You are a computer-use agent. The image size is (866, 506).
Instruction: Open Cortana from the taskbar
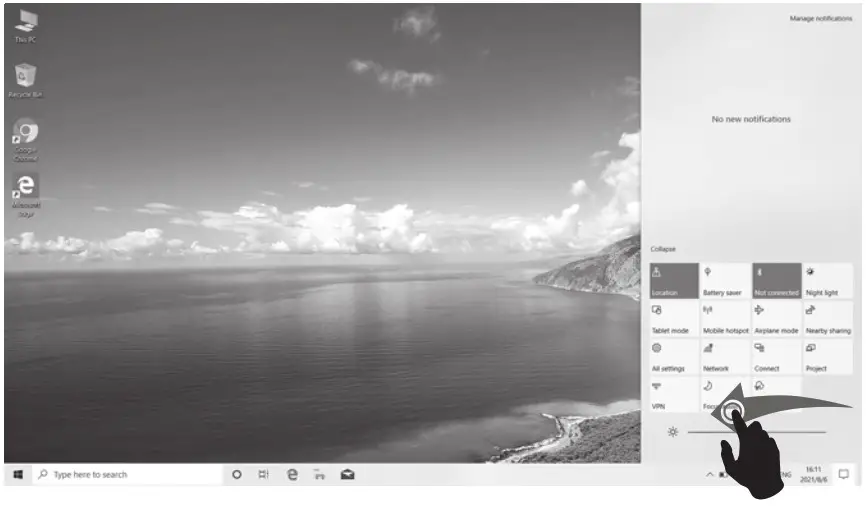(x=236, y=475)
